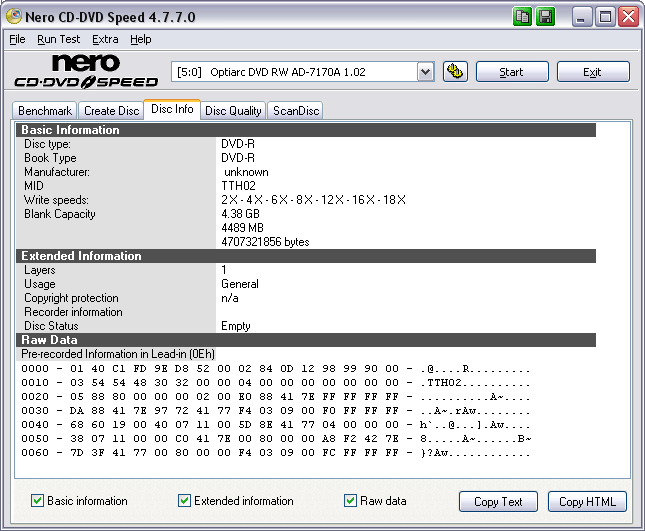Click the Disc type label
Image resolution: width=645 pixels, height=531 pixels.
click(47, 144)
